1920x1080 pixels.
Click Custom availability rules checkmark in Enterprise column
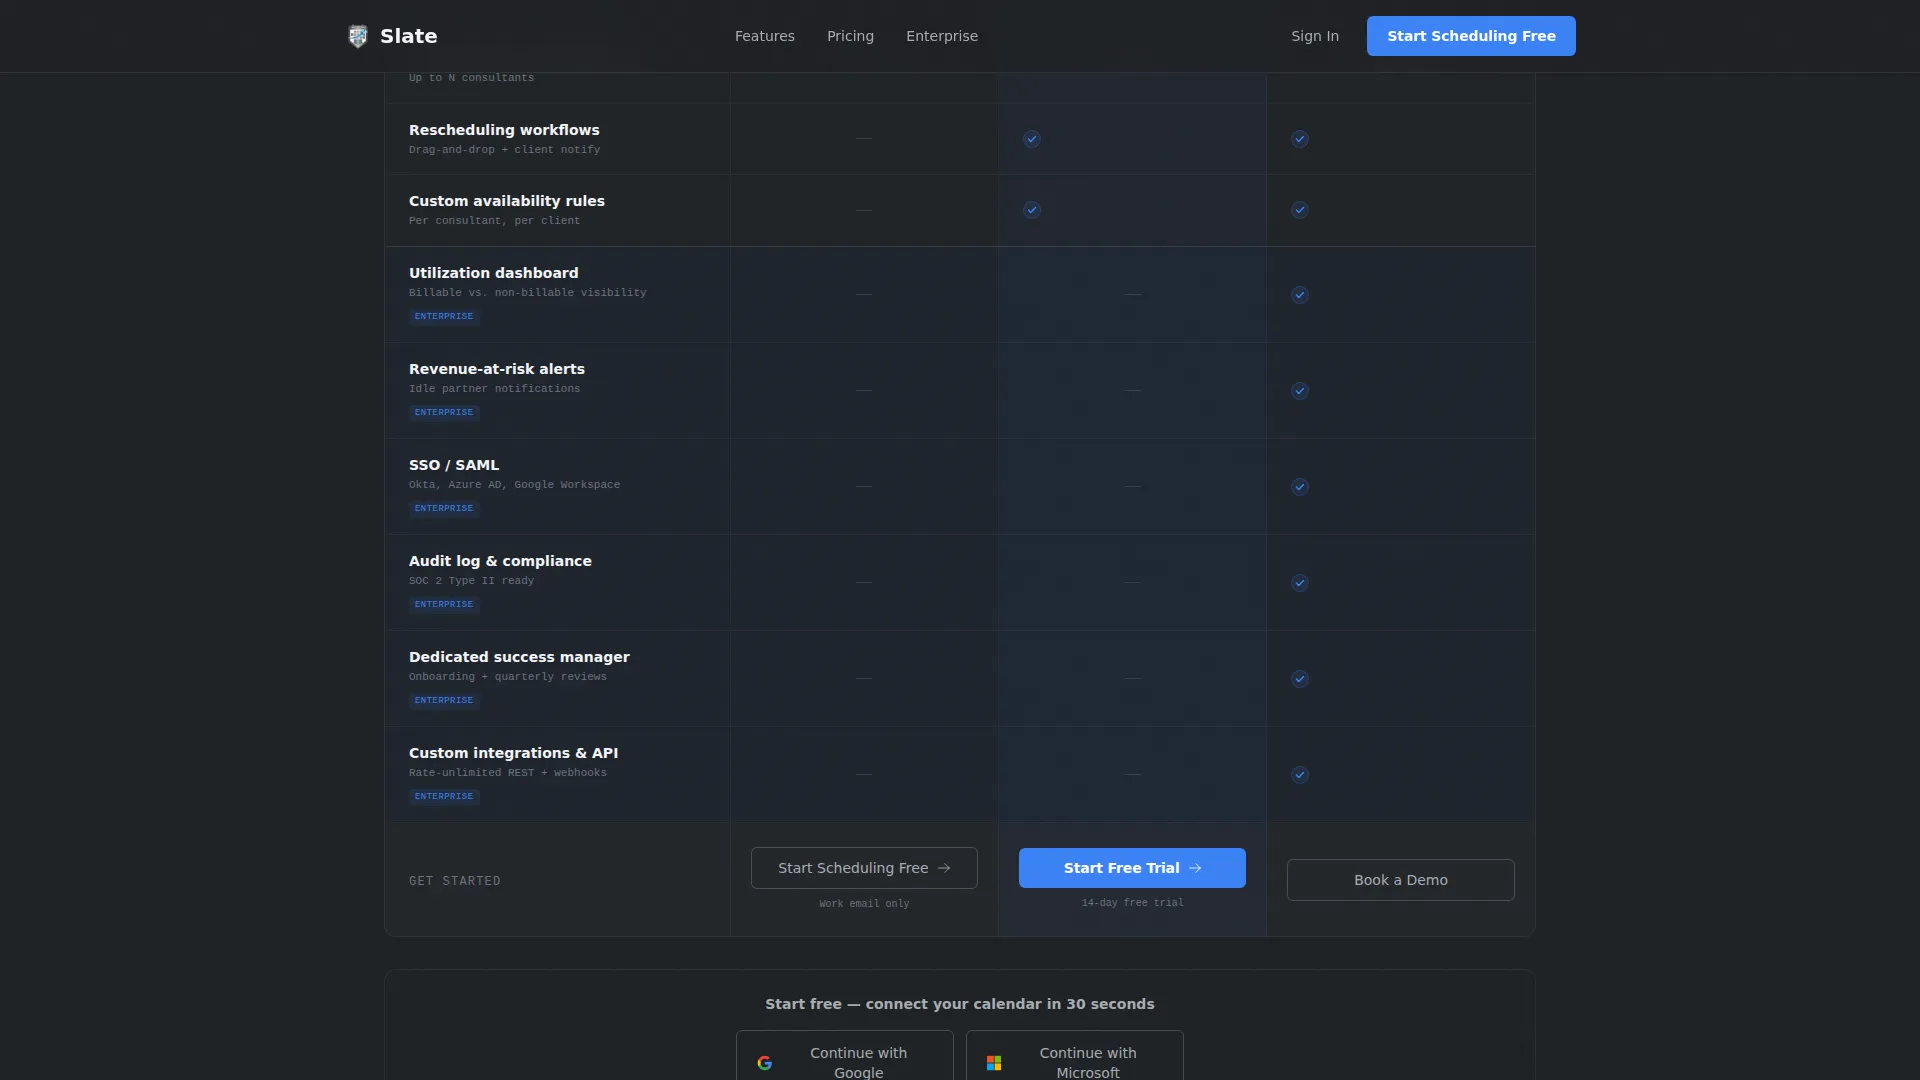point(1299,210)
